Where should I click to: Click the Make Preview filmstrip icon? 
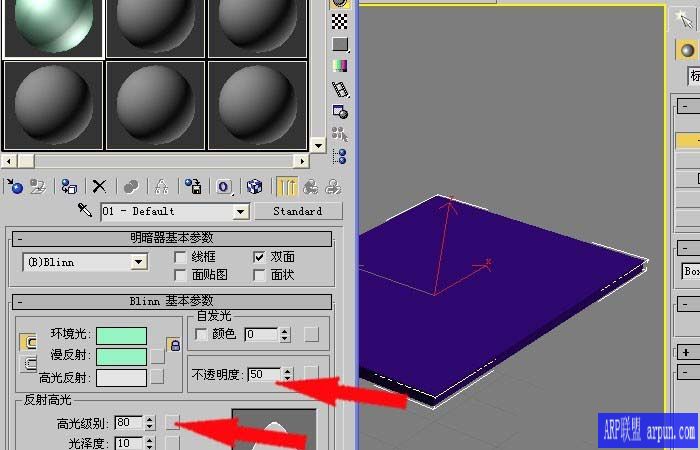coord(340,89)
